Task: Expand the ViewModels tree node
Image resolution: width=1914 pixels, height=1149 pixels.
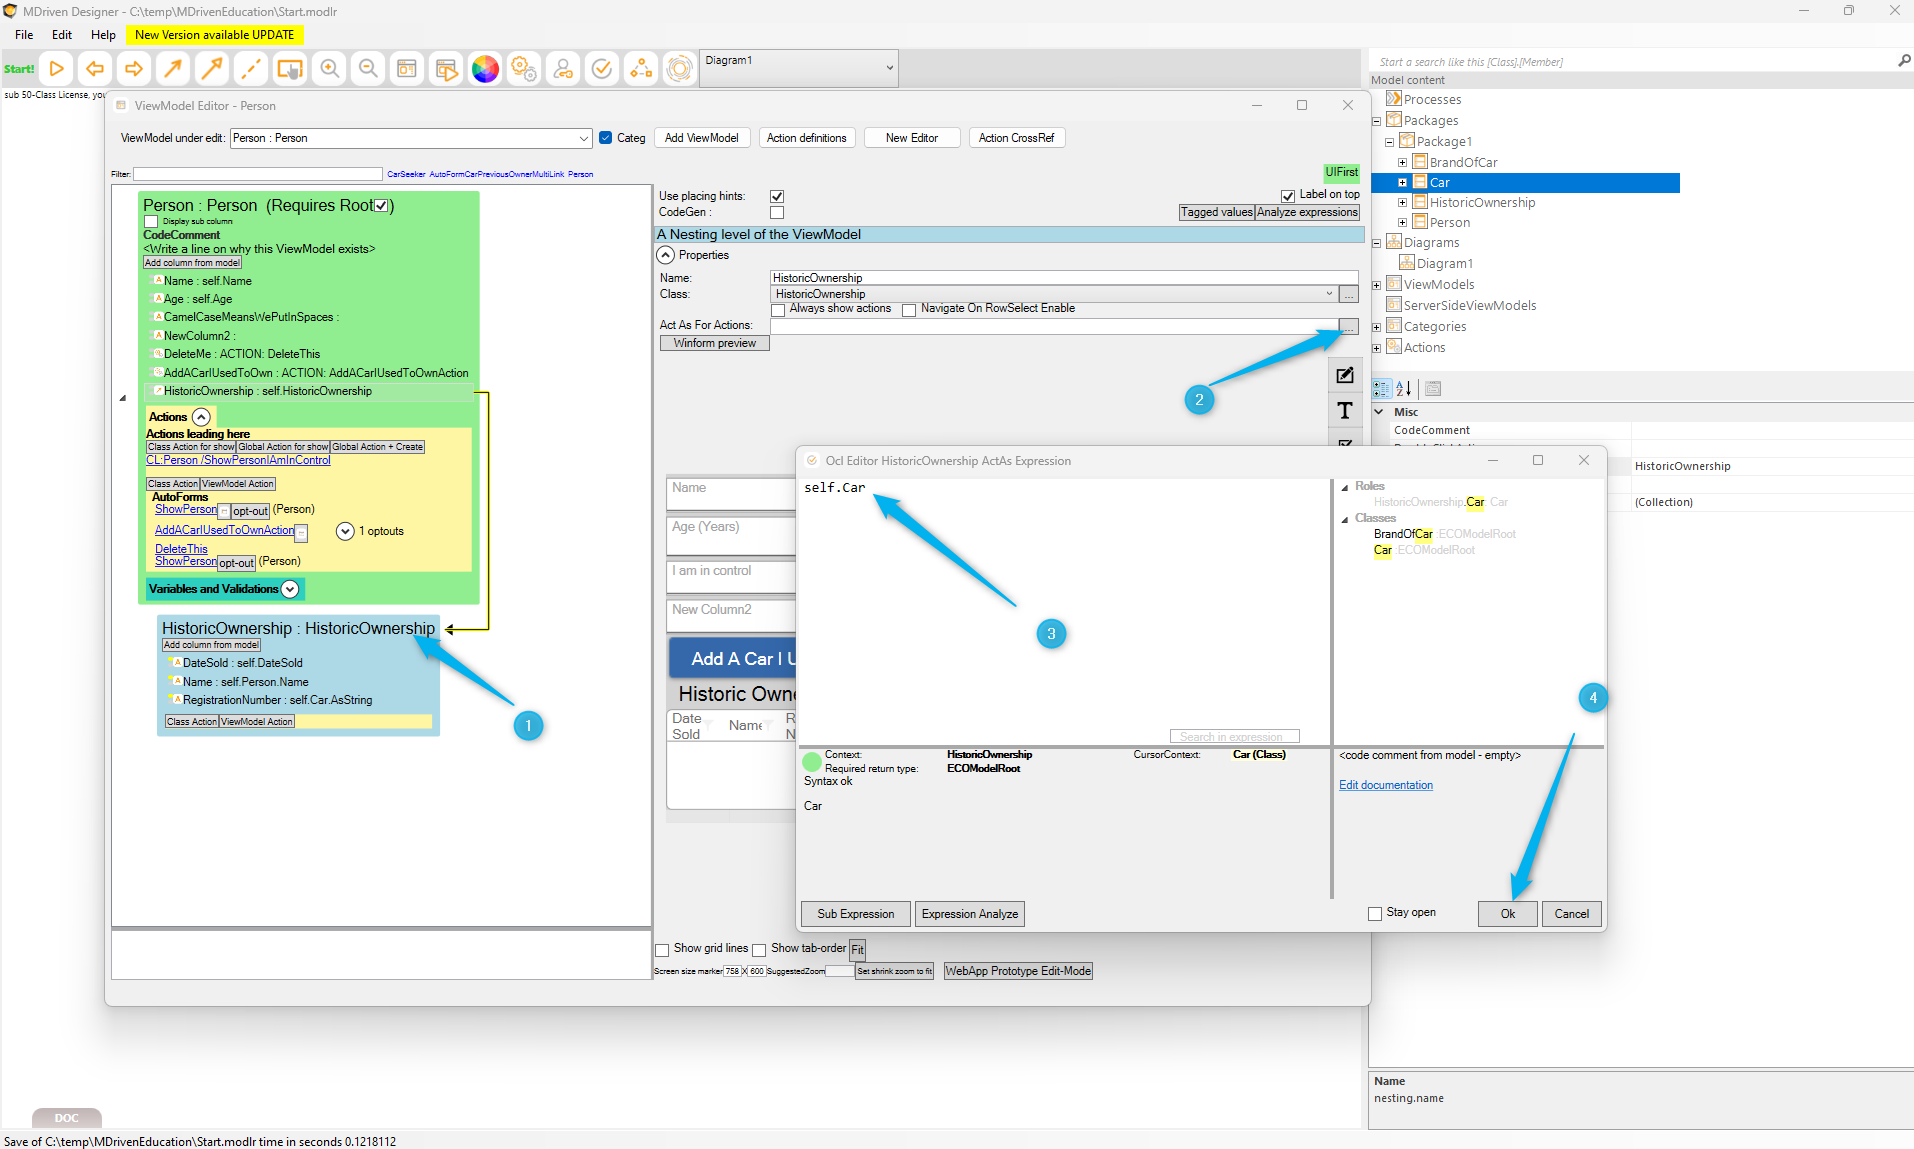Action: (1377, 285)
